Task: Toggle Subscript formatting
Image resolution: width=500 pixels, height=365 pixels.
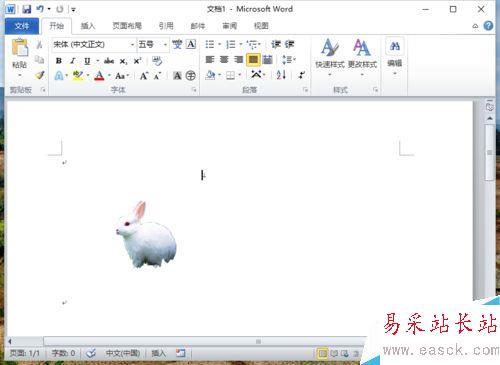Action: point(123,61)
